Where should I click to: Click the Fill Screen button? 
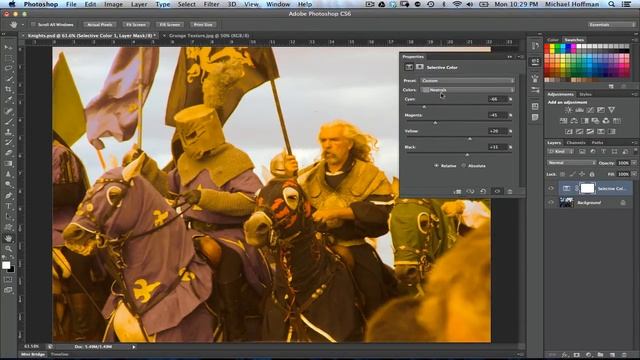pos(170,24)
